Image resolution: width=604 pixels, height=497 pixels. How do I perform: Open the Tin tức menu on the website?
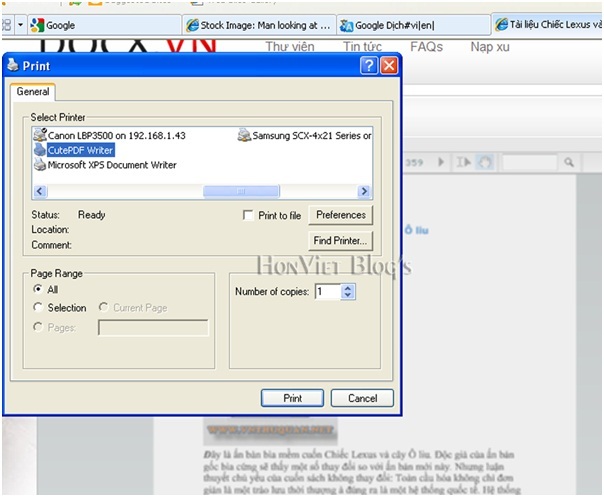coord(362,47)
